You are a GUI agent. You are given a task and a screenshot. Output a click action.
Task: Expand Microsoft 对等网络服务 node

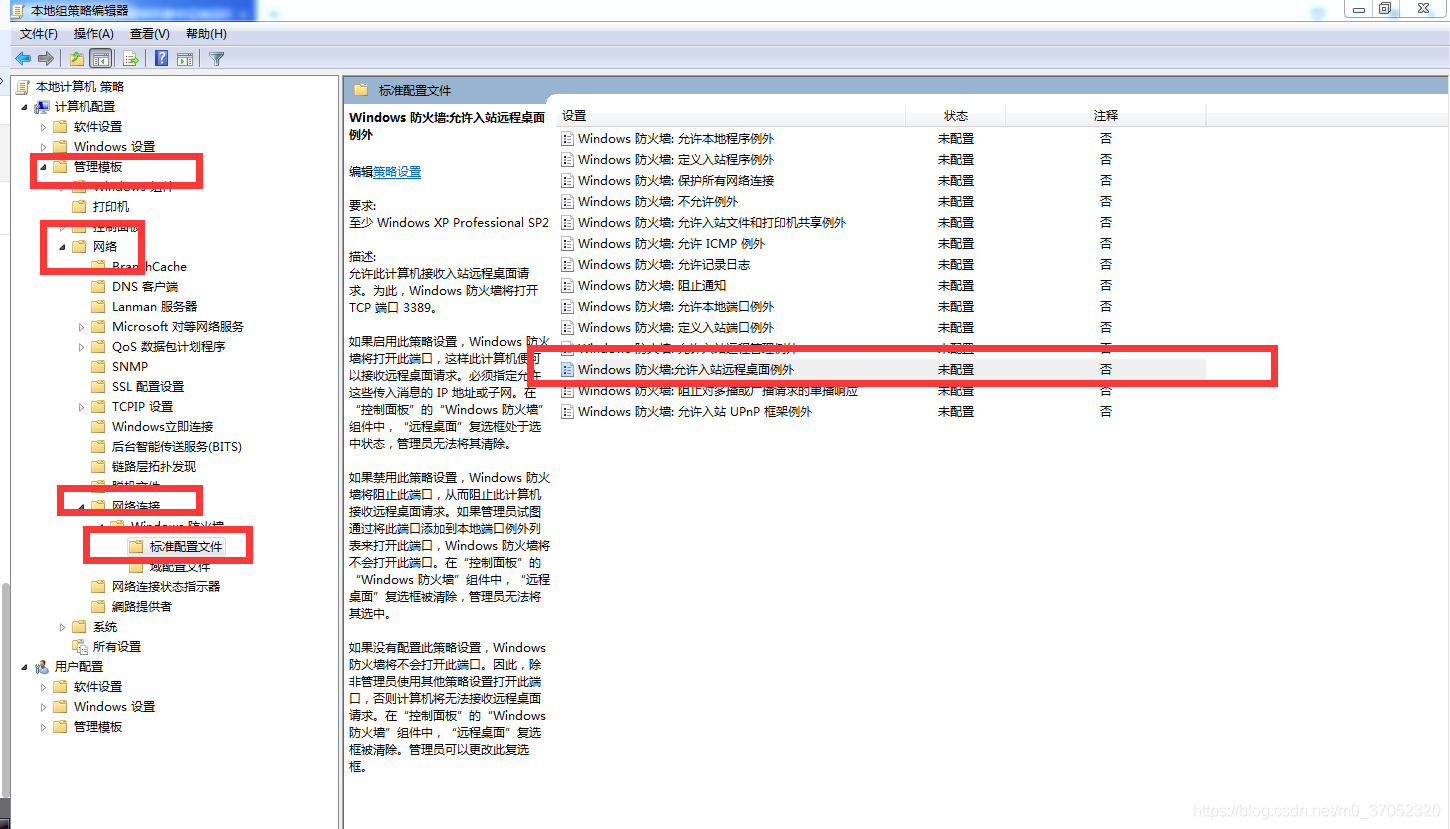(81, 326)
